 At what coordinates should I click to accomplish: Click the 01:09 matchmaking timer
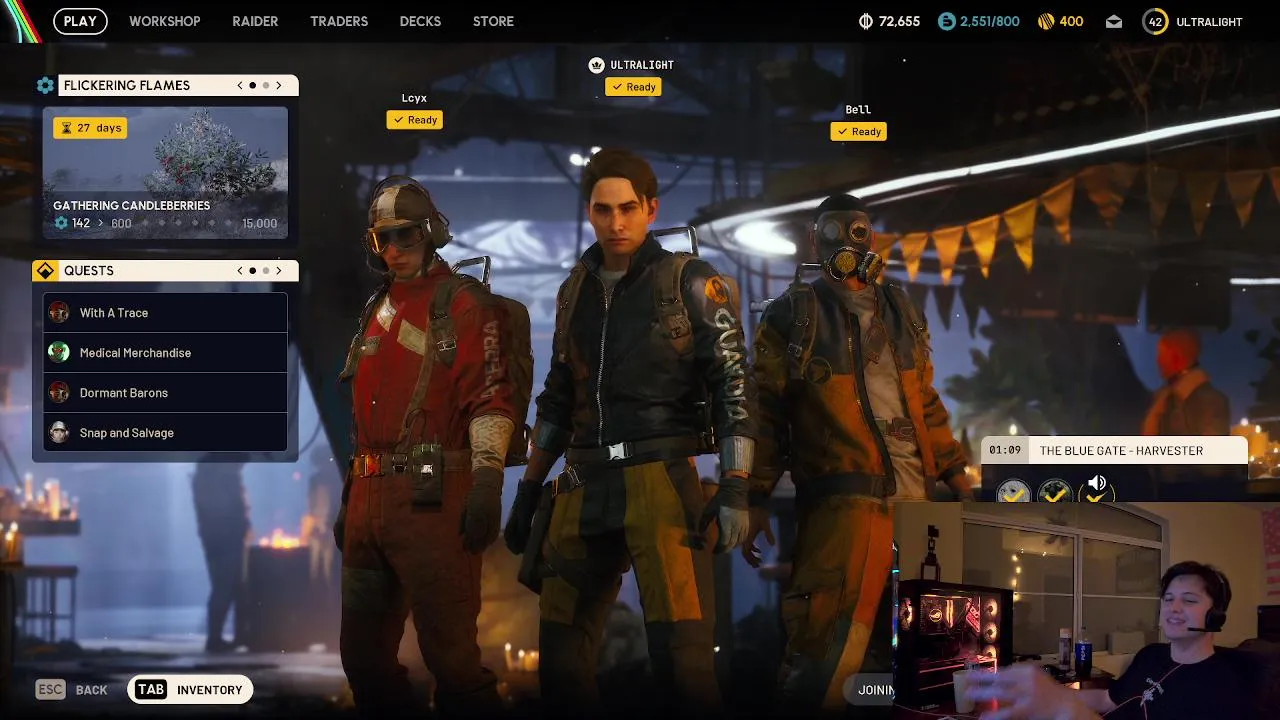1005,450
